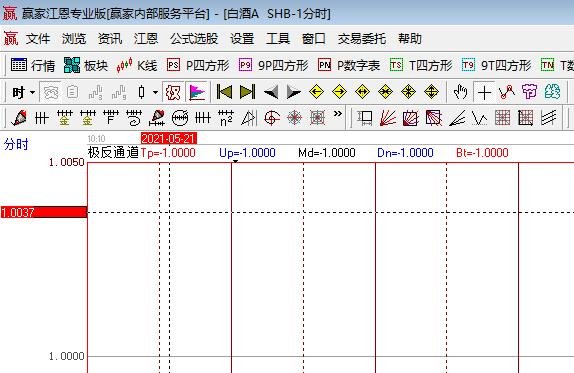Image resolution: width=574 pixels, height=373 pixels.
Task: Expand the 时 period dropdown arrow
Action: coord(32,92)
